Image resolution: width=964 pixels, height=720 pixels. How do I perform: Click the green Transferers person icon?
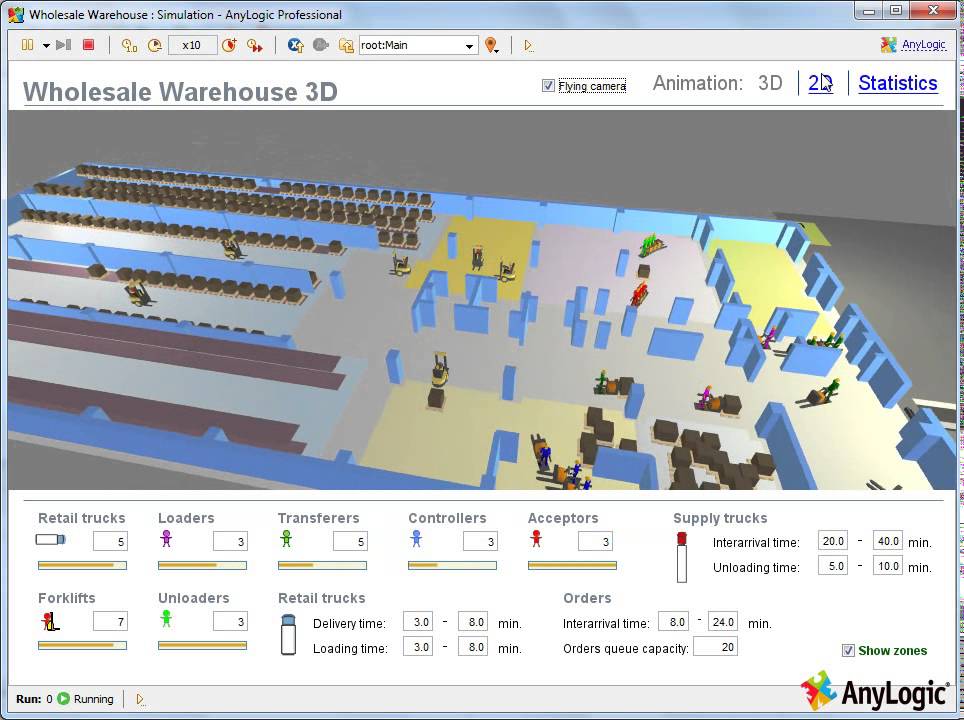tap(286, 539)
